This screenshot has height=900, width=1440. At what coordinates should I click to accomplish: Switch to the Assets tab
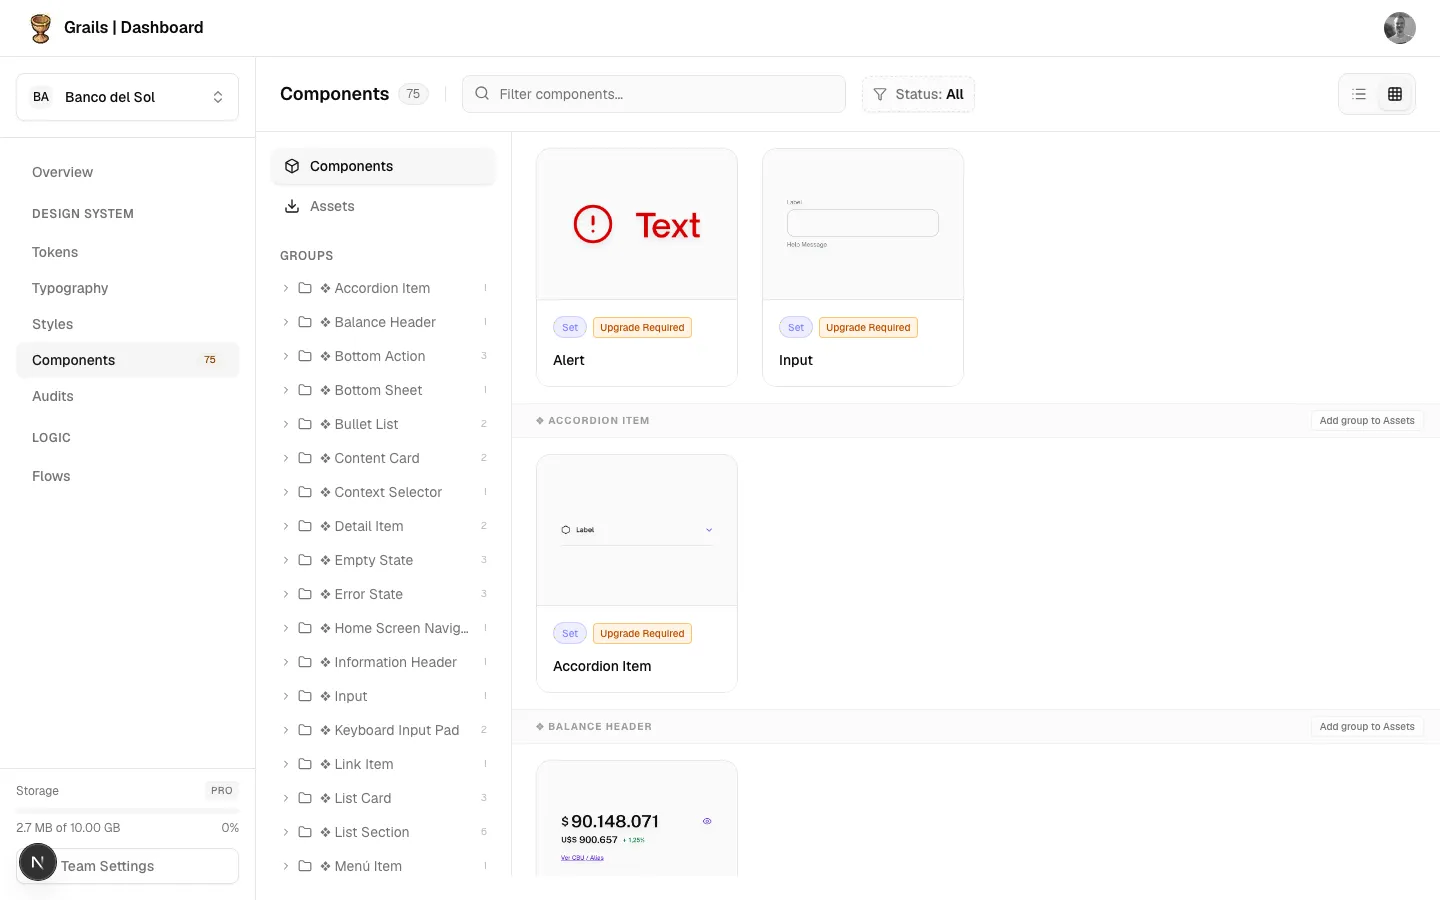(x=383, y=206)
